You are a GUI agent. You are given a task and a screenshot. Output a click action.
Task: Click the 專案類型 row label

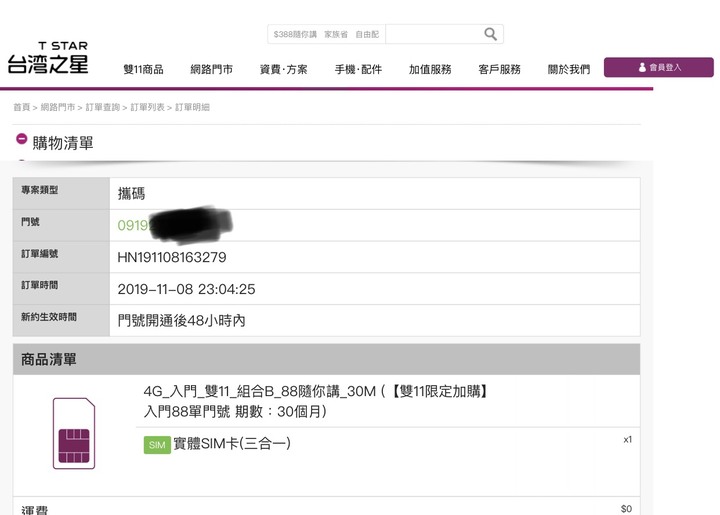click(39, 190)
